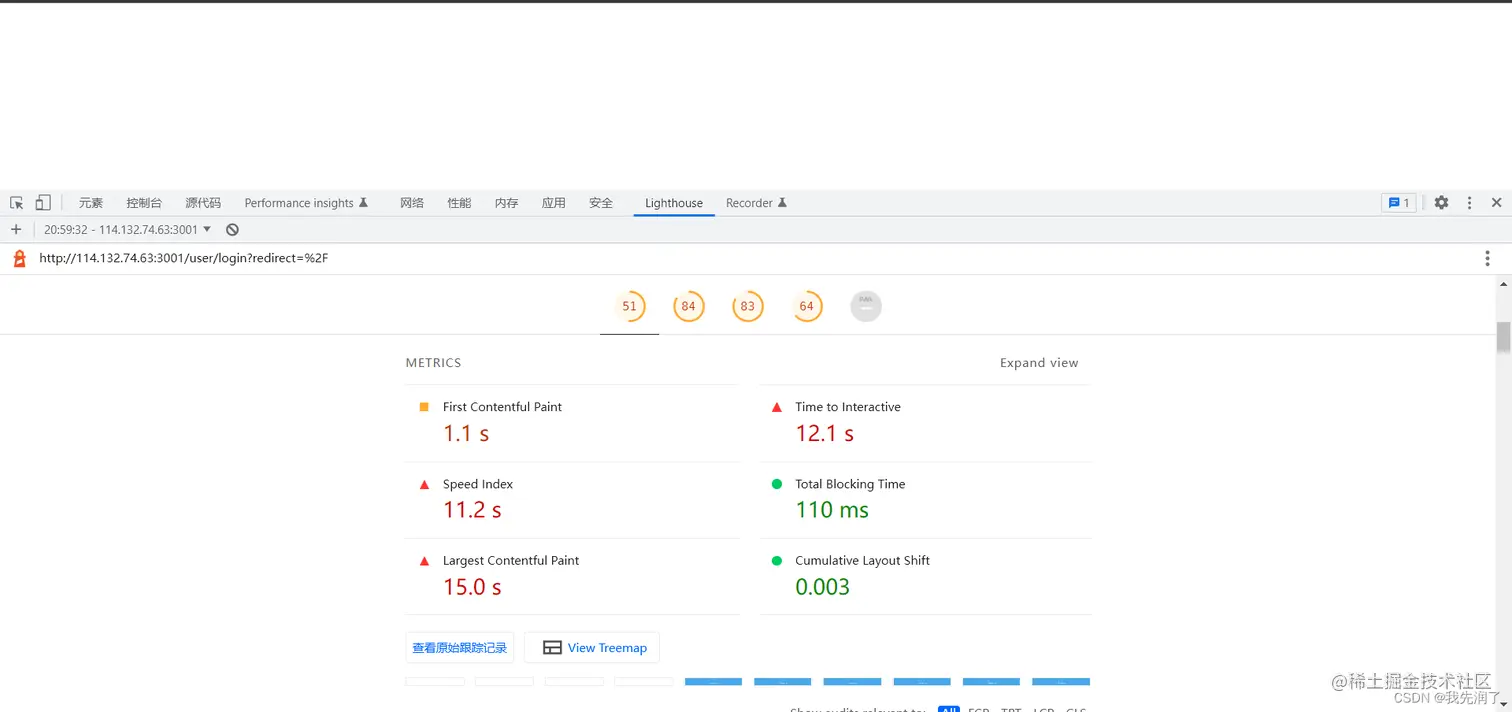Click the red triangle beside Largest Contentful Paint
The height and width of the screenshot is (712, 1512).
(424, 561)
